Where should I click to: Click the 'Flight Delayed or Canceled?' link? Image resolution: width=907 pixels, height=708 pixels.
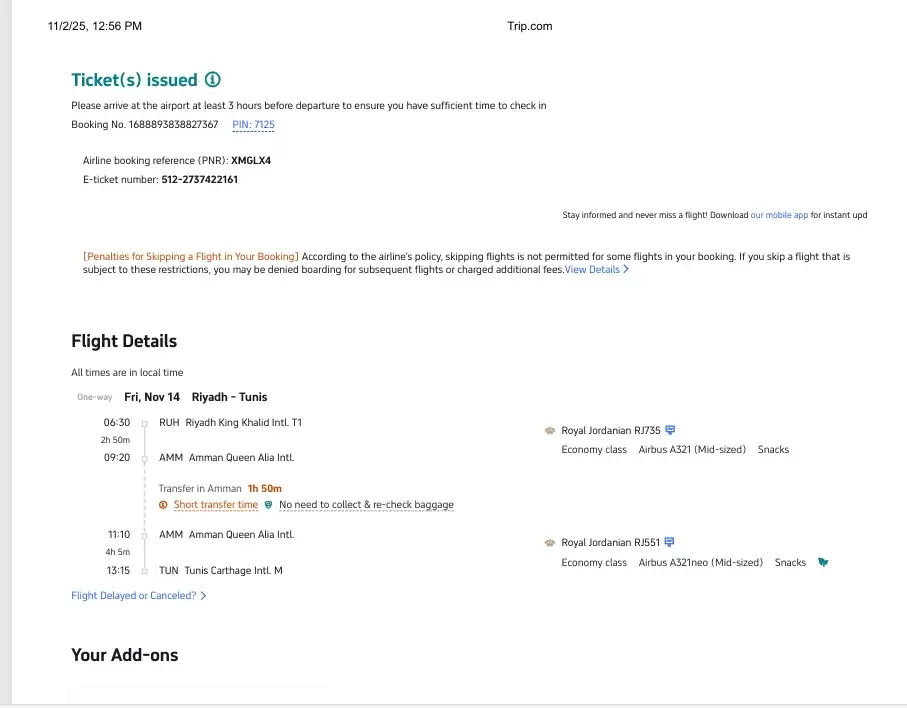coord(133,596)
